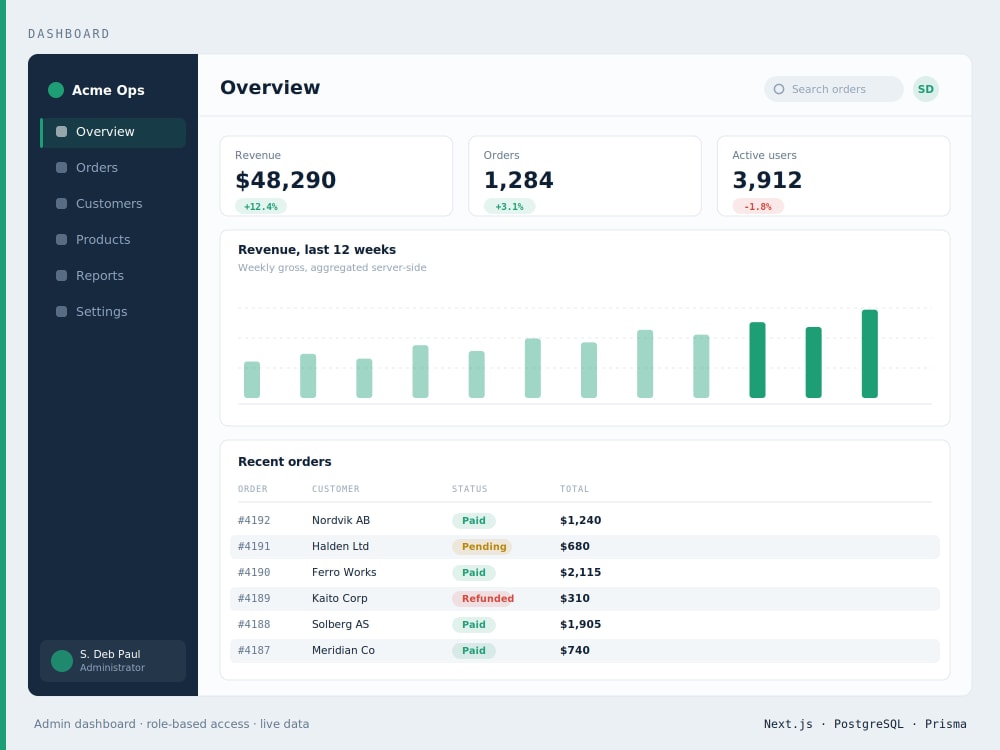Focus the Search orders field

tap(834, 89)
